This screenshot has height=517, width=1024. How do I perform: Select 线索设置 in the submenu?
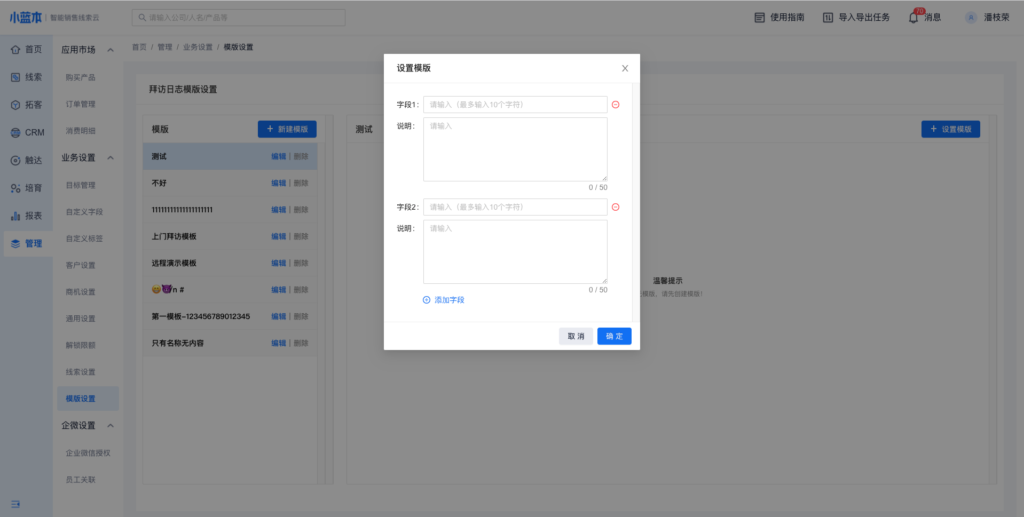[80, 372]
